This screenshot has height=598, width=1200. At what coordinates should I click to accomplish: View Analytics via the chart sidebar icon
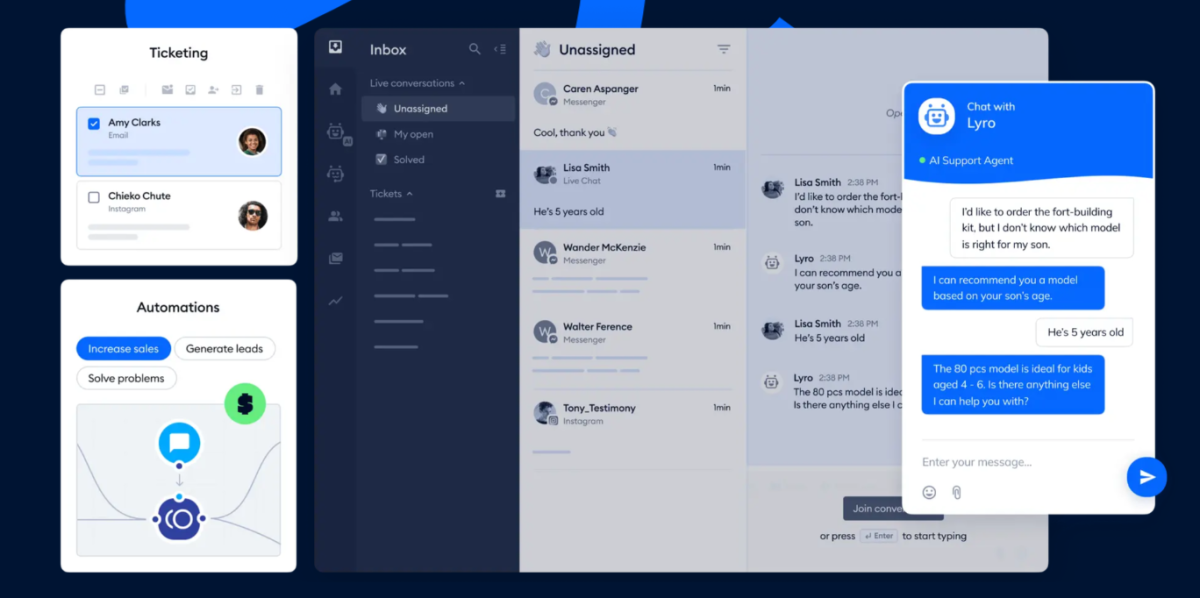336,298
